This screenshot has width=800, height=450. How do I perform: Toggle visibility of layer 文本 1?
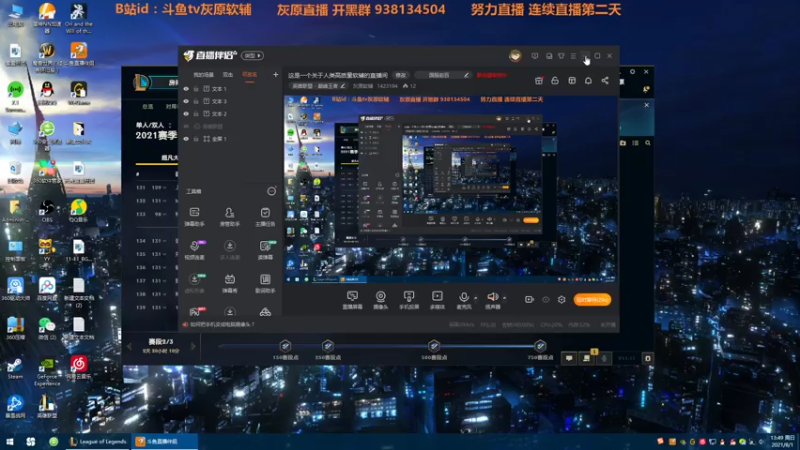tap(186, 89)
